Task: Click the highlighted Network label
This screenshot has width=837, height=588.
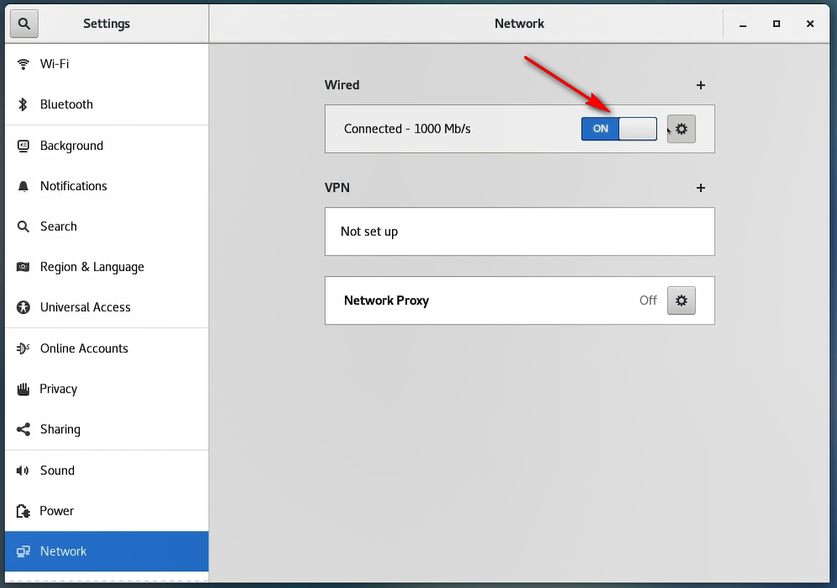Action: 64,552
